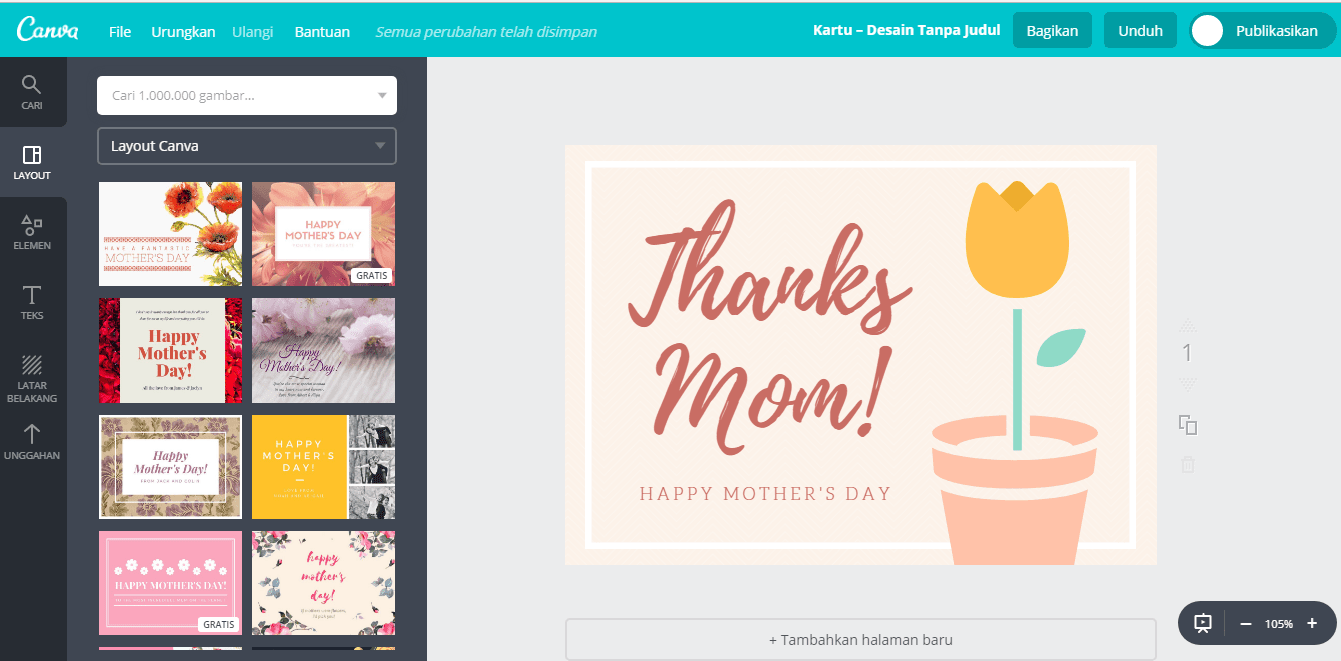Select the pink Happy Mother's Day layout
Screen dimensions: 1341x661
pyautogui.click(x=170, y=583)
